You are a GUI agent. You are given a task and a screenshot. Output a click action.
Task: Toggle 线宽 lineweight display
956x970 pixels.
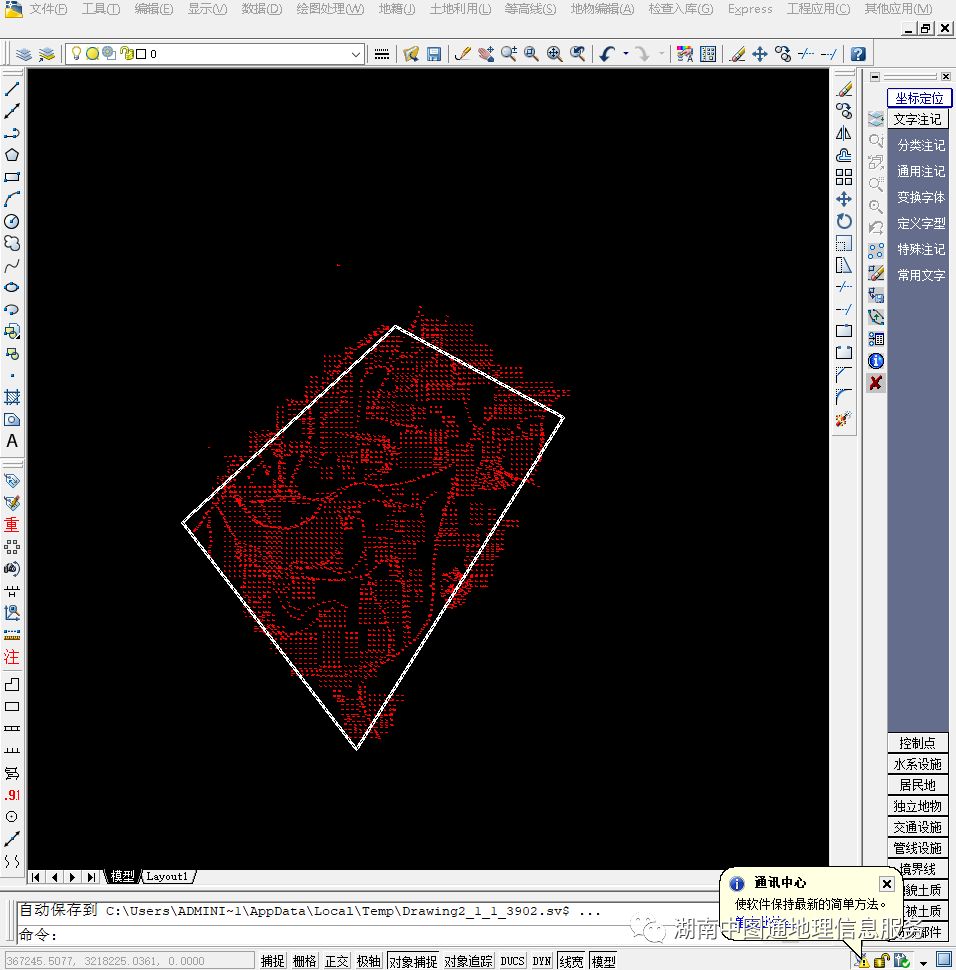coord(571,961)
